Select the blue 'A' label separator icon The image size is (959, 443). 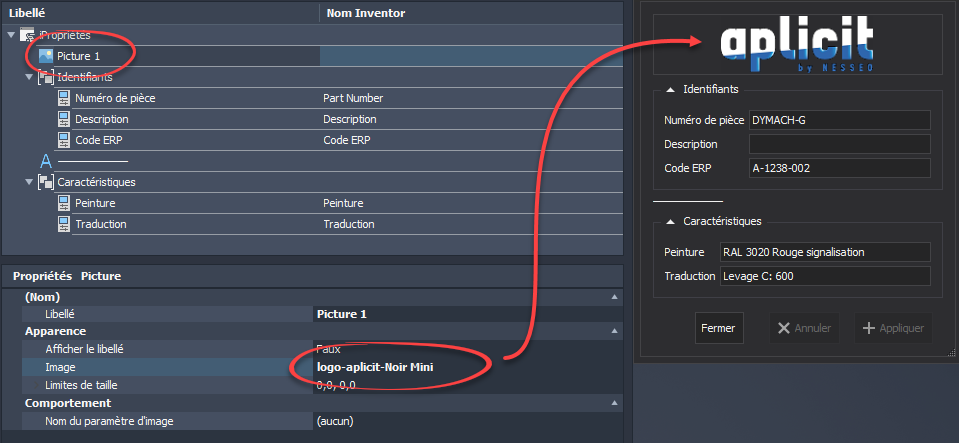[x=45, y=161]
